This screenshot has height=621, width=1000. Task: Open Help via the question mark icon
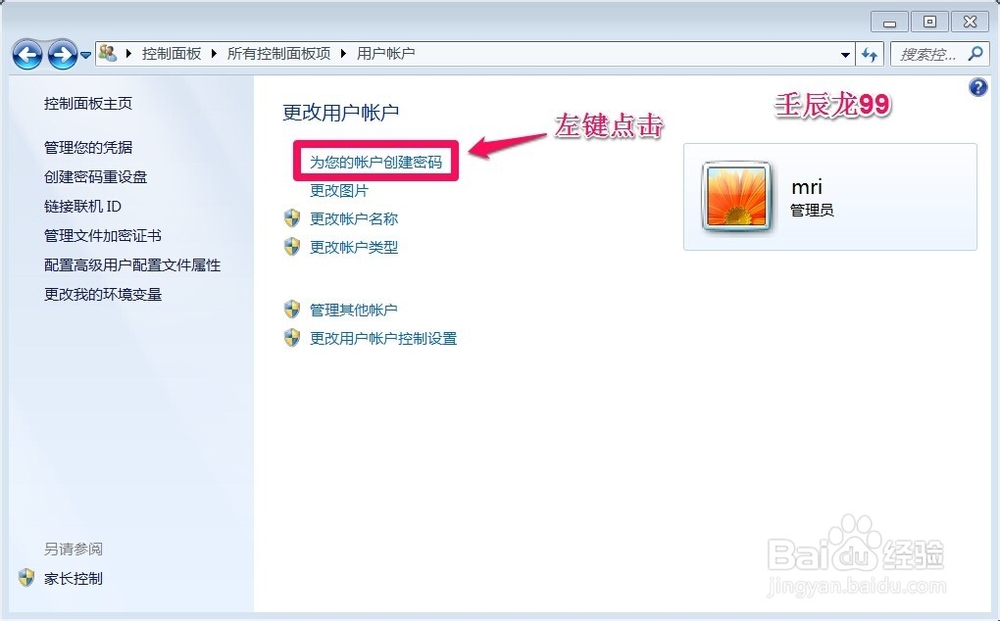pyautogui.click(x=977, y=88)
